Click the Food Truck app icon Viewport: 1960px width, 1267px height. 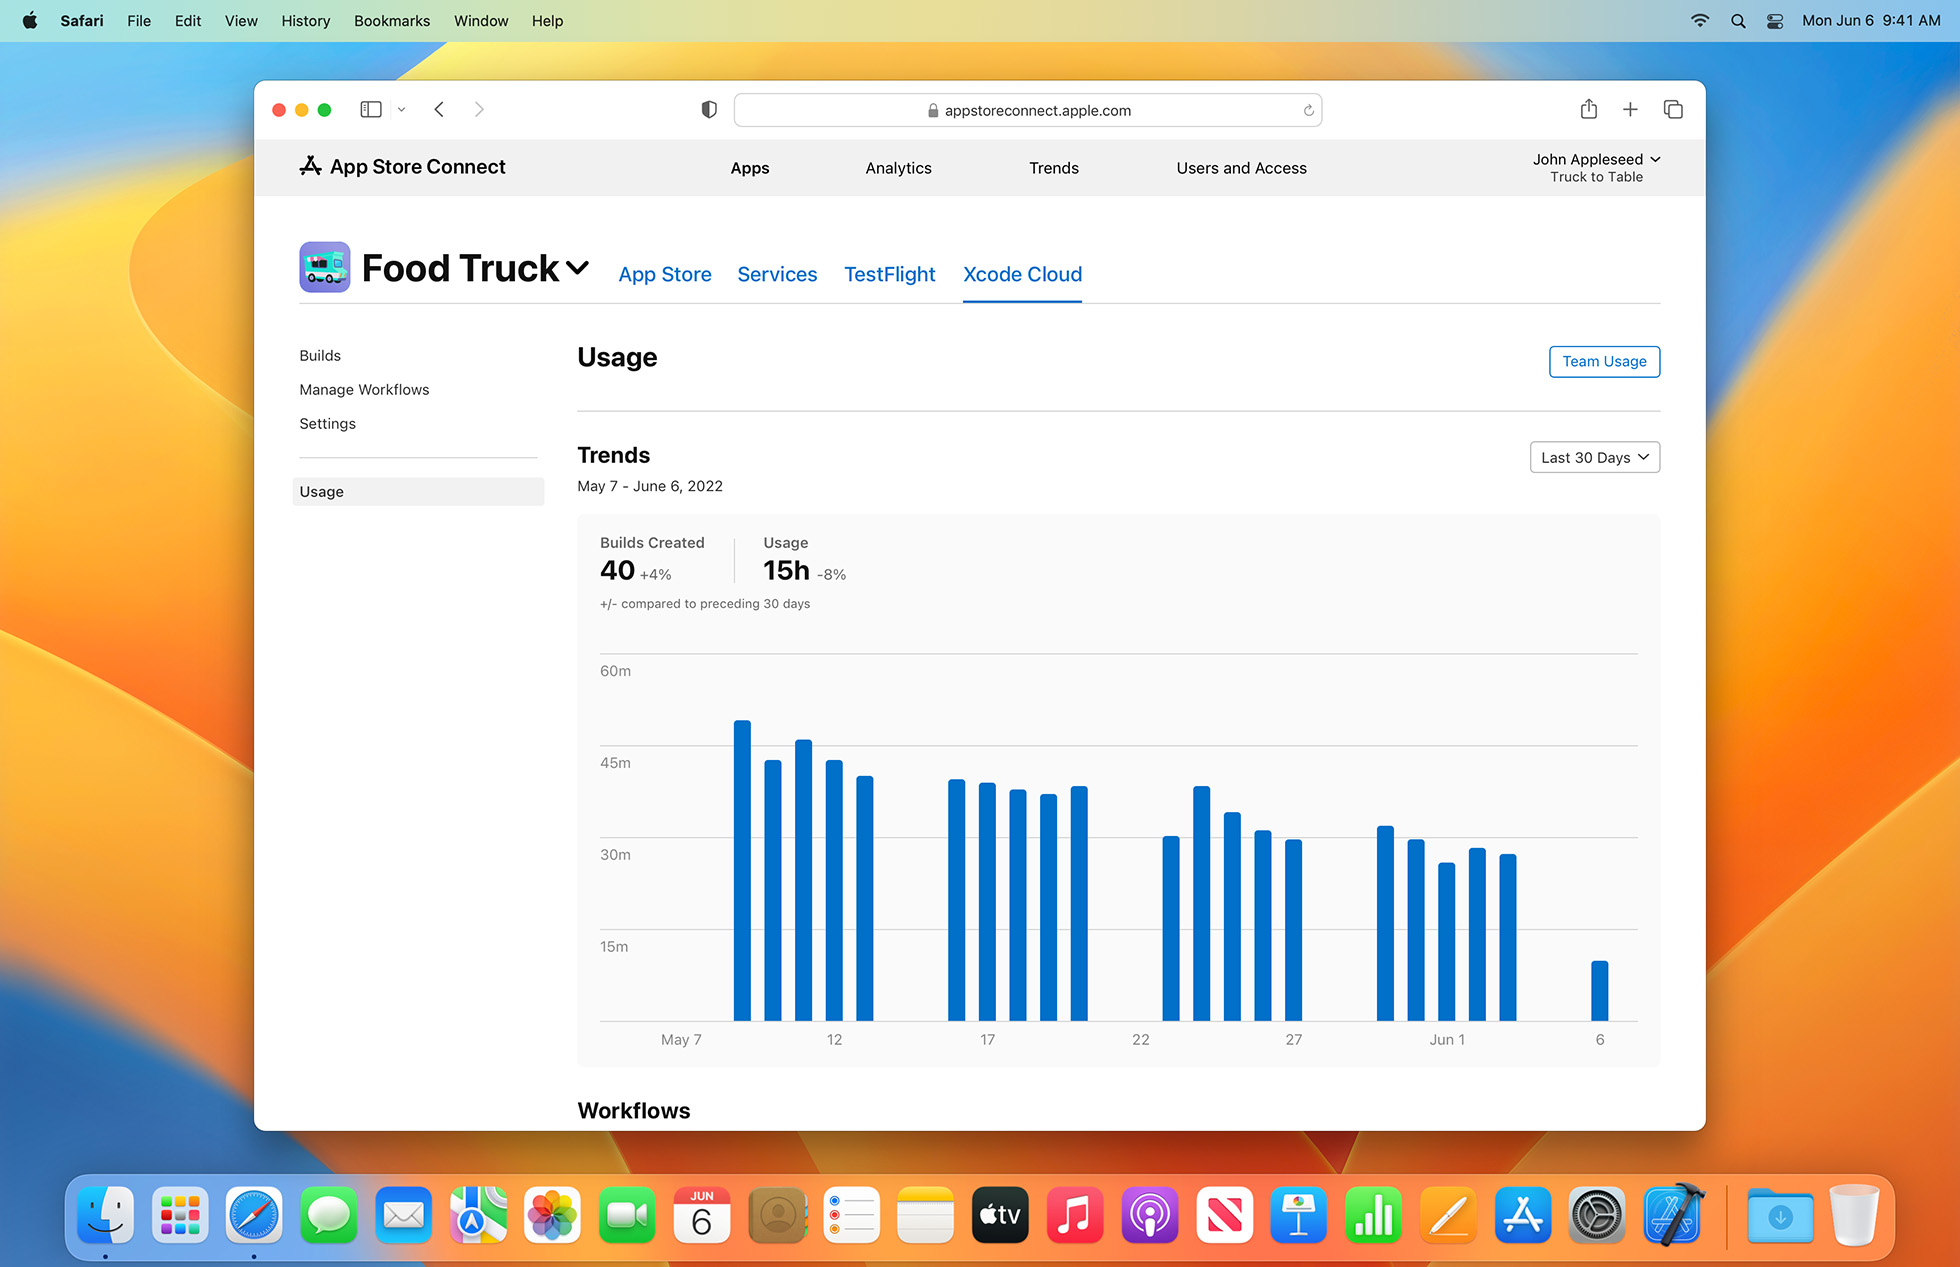point(324,267)
